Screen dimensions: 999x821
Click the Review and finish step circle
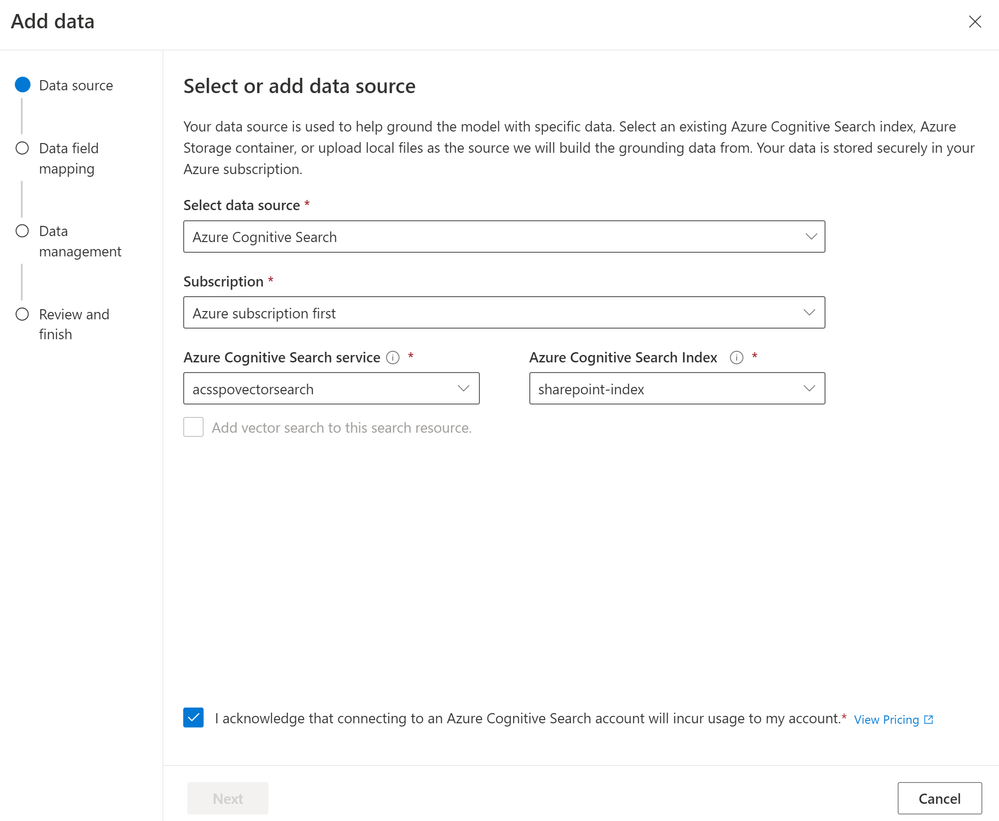coord(22,314)
